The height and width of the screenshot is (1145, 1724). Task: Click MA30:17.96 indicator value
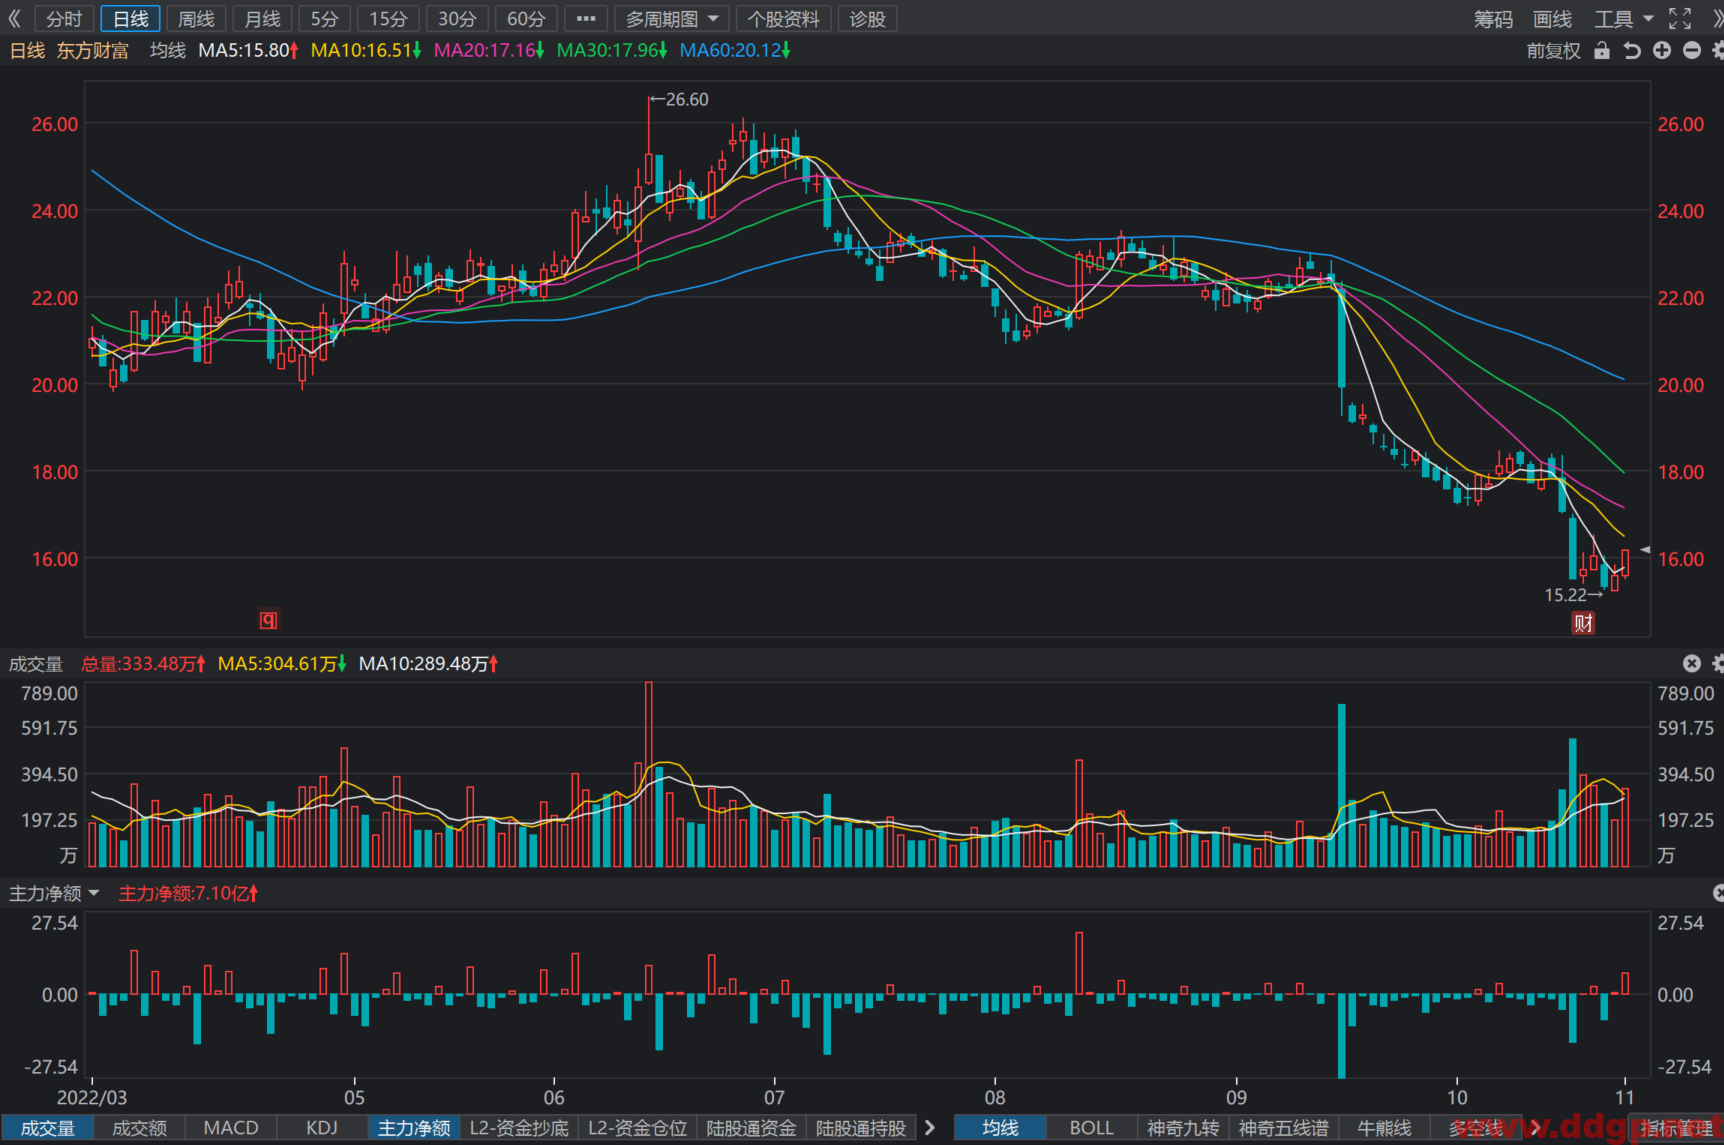pos(612,50)
